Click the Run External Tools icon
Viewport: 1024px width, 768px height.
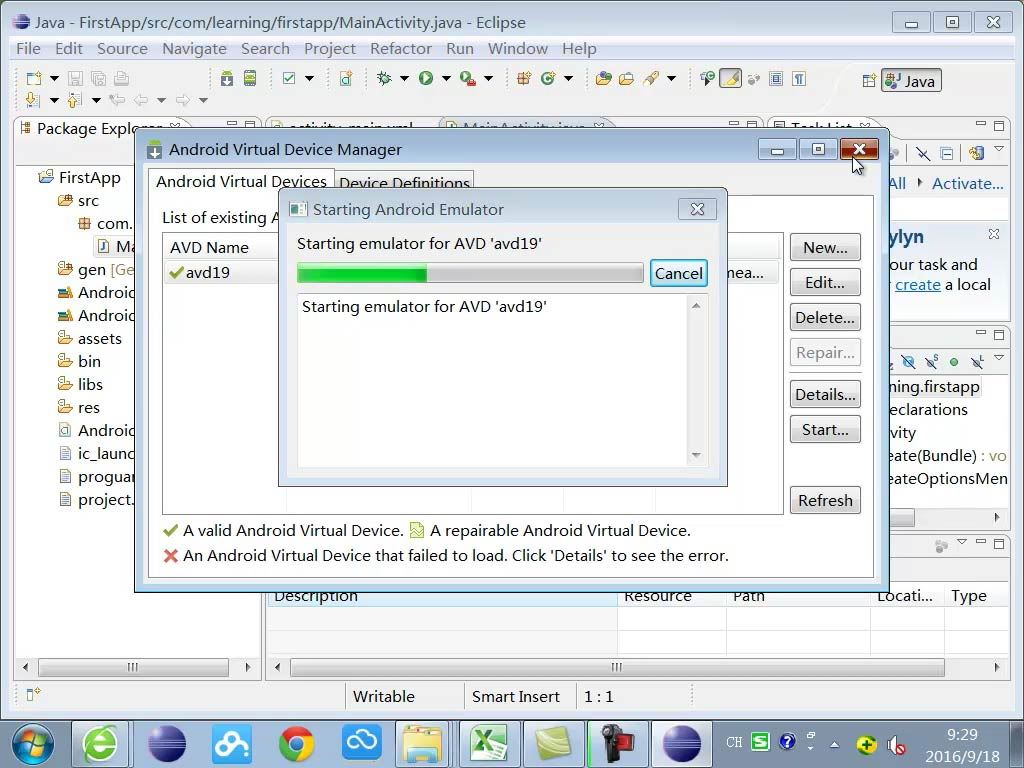(468, 78)
